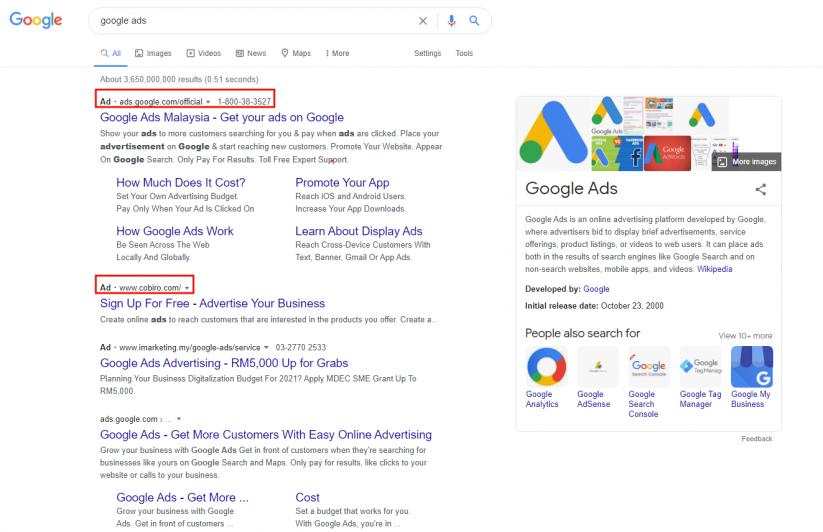The height and width of the screenshot is (532, 823).
Task: Click the Feedback link below the panel
Action: click(757, 439)
